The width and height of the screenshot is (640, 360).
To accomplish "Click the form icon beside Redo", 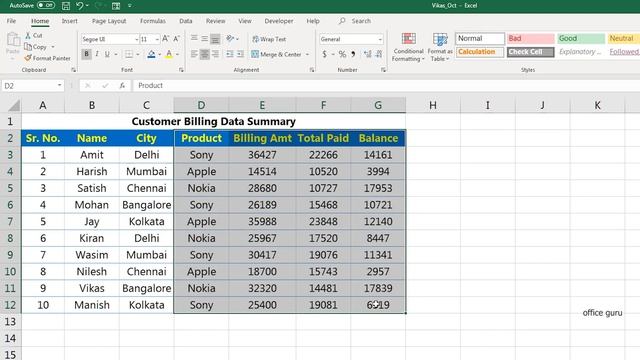I will coord(116,6).
